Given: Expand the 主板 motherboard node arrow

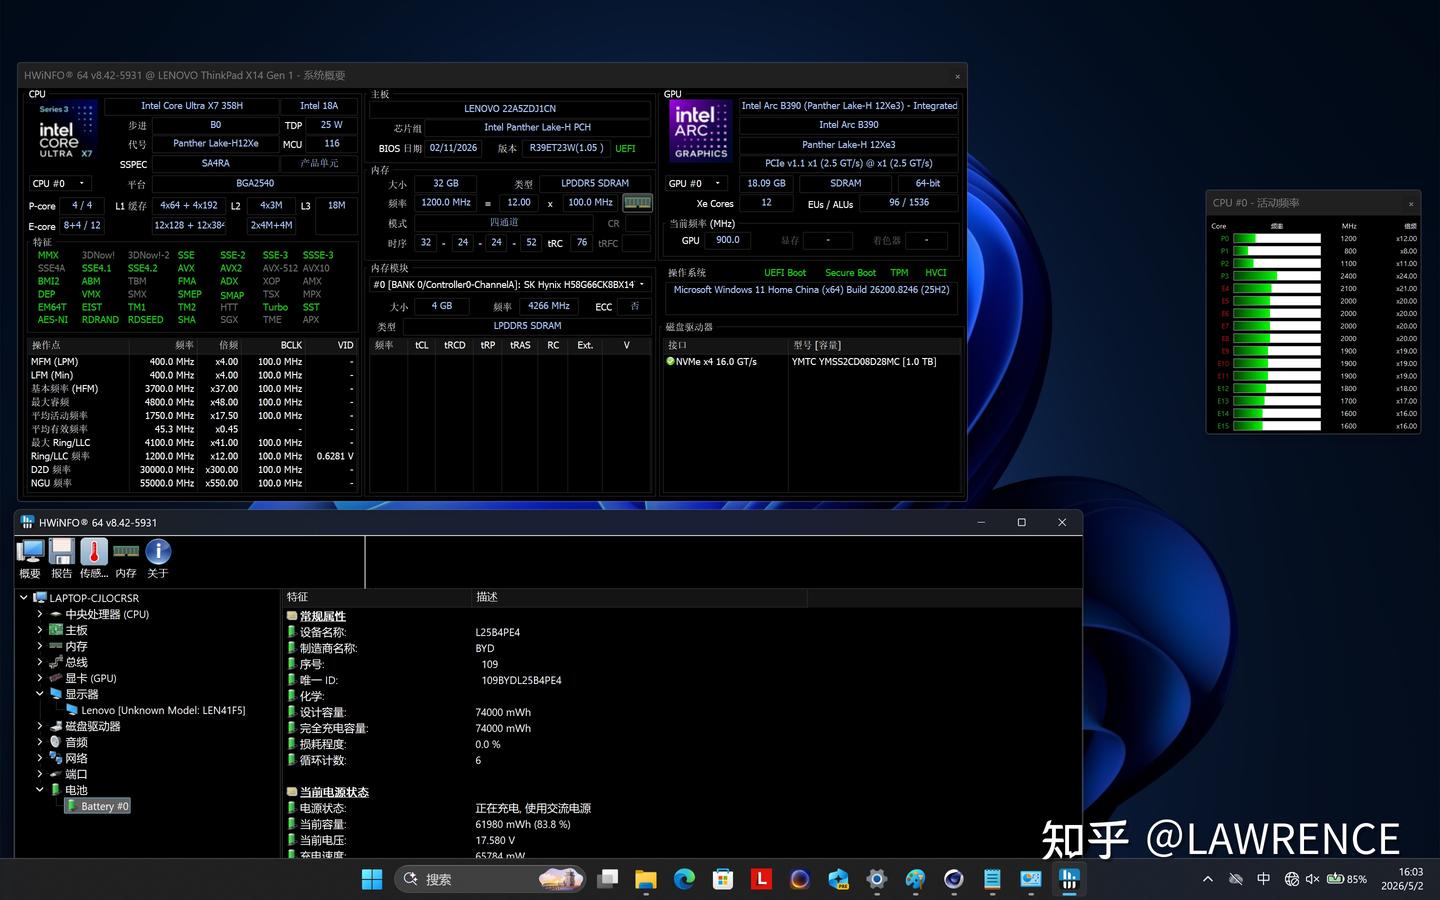Looking at the screenshot, I should click(x=40, y=630).
